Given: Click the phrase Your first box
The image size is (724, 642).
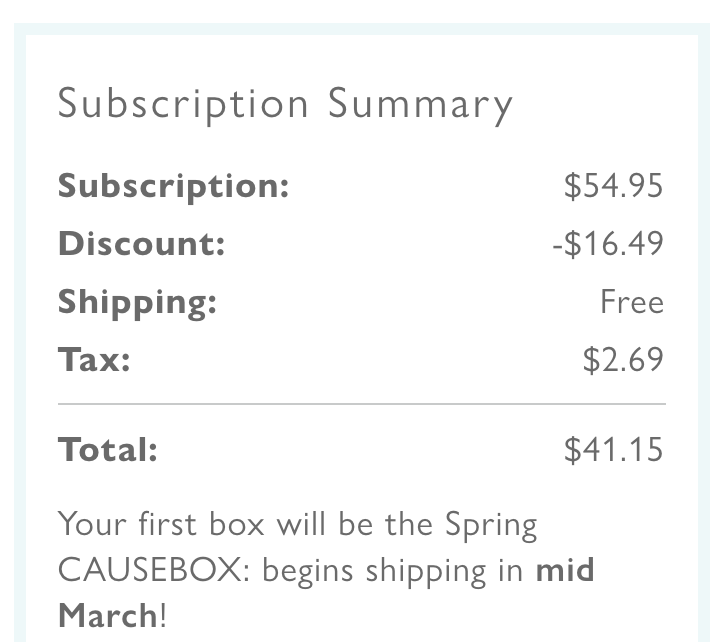Looking at the screenshot, I should point(161,524).
